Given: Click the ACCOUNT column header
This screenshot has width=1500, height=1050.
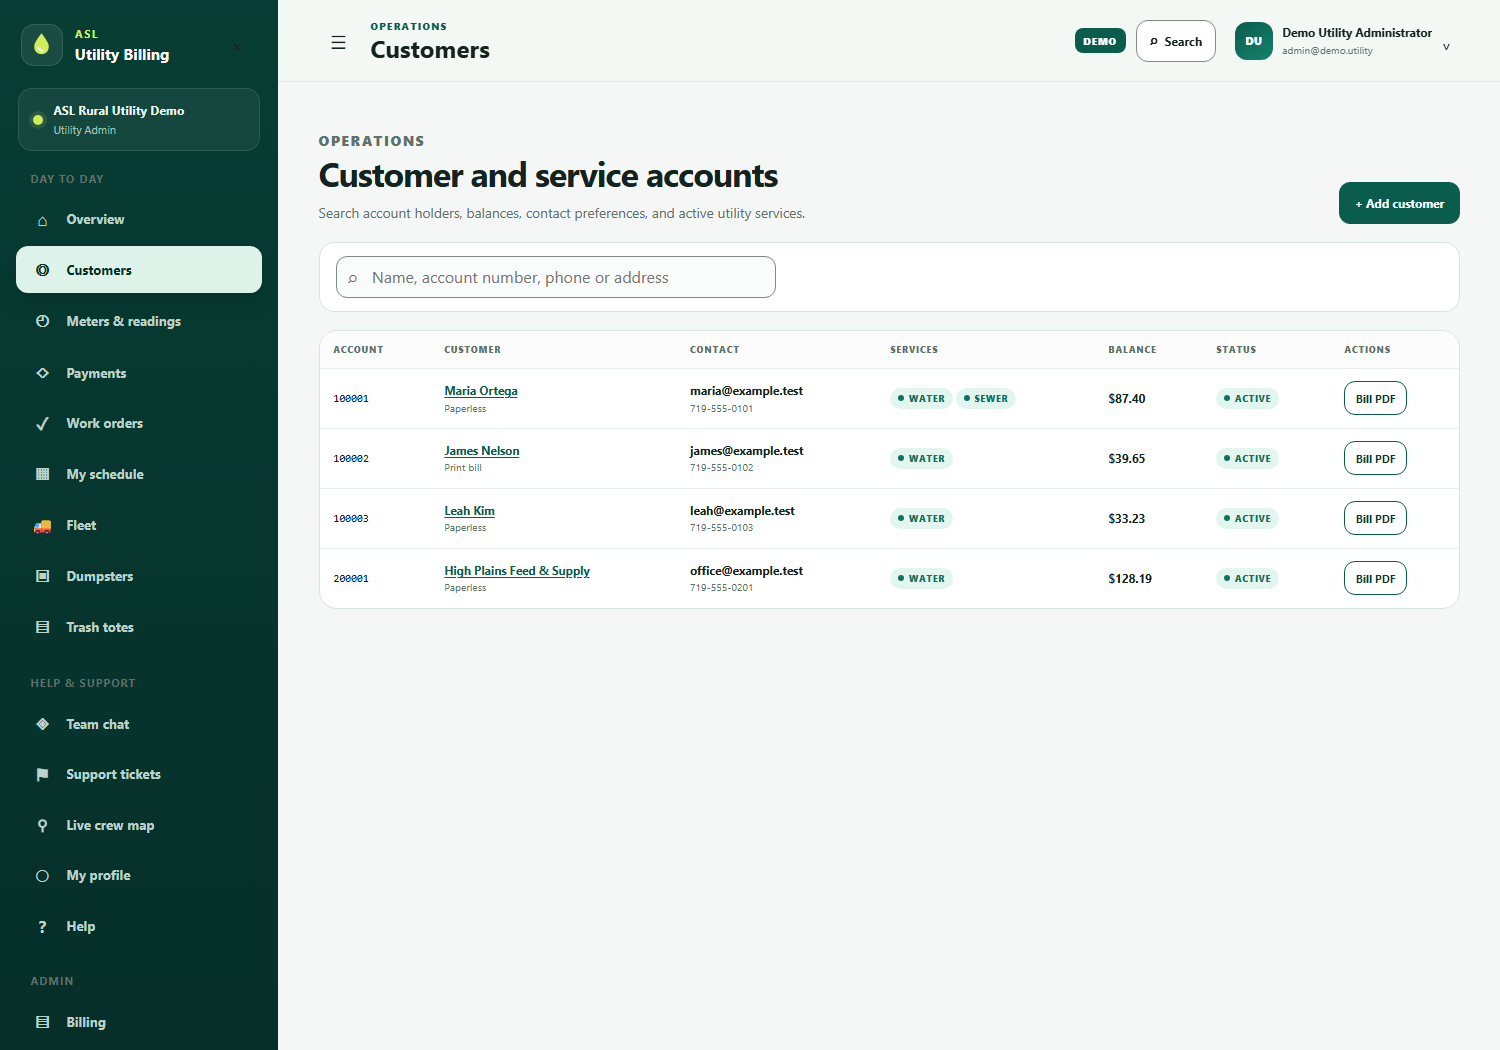Looking at the screenshot, I should pyautogui.click(x=358, y=350).
